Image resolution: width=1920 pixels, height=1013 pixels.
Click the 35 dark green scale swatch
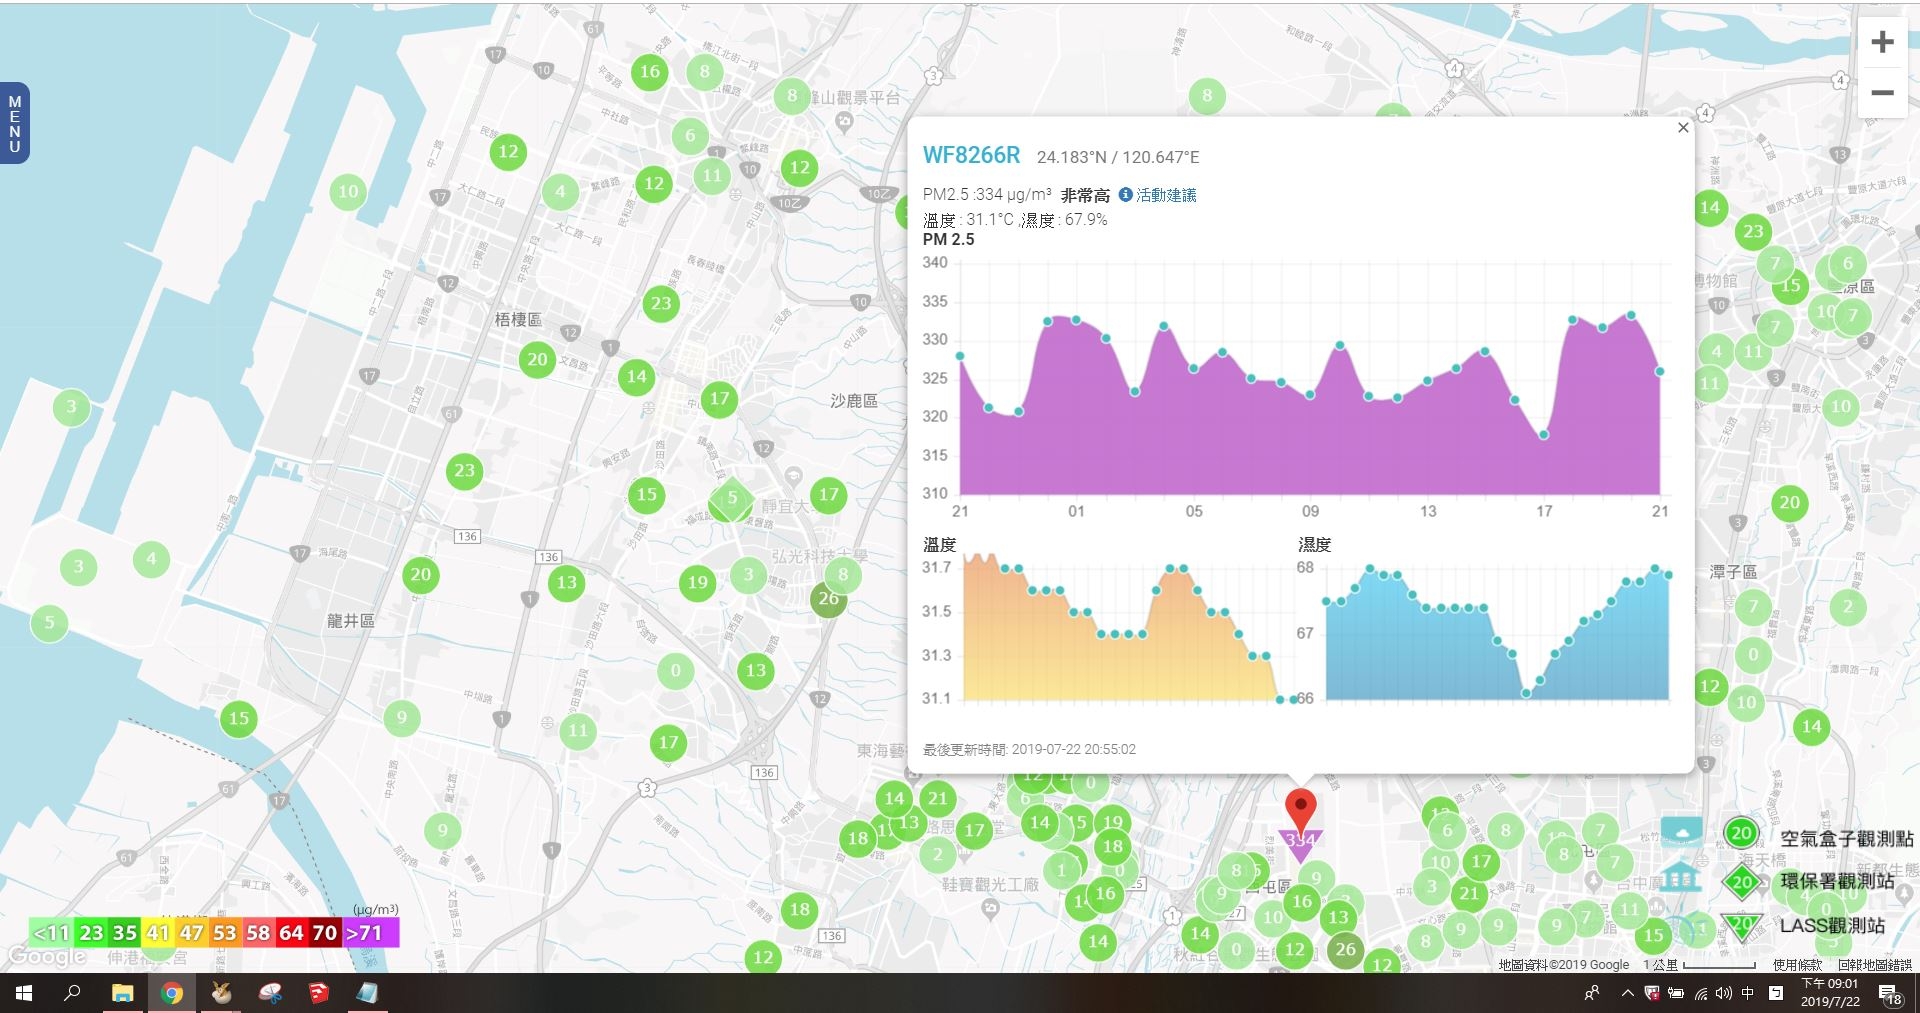(125, 933)
